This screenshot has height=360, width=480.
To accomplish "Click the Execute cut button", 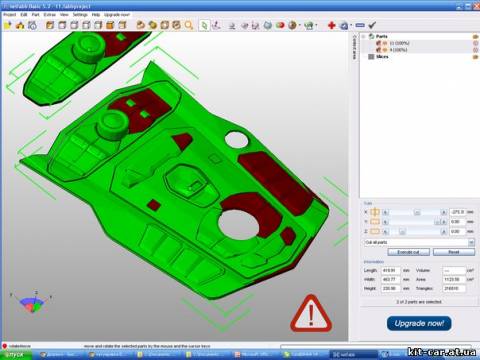I will click(408, 252).
